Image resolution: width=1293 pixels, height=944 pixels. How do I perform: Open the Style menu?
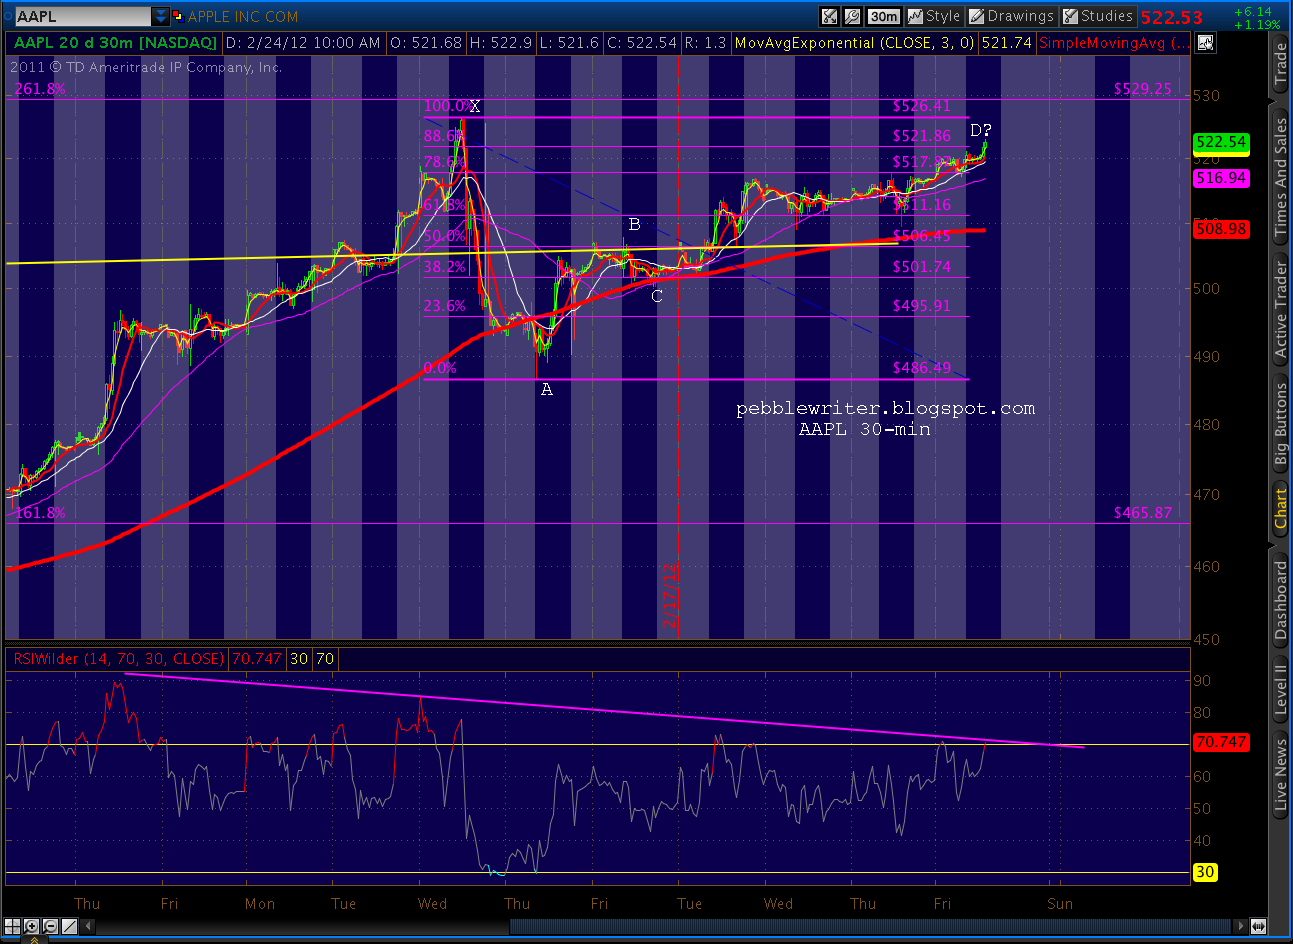click(934, 17)
